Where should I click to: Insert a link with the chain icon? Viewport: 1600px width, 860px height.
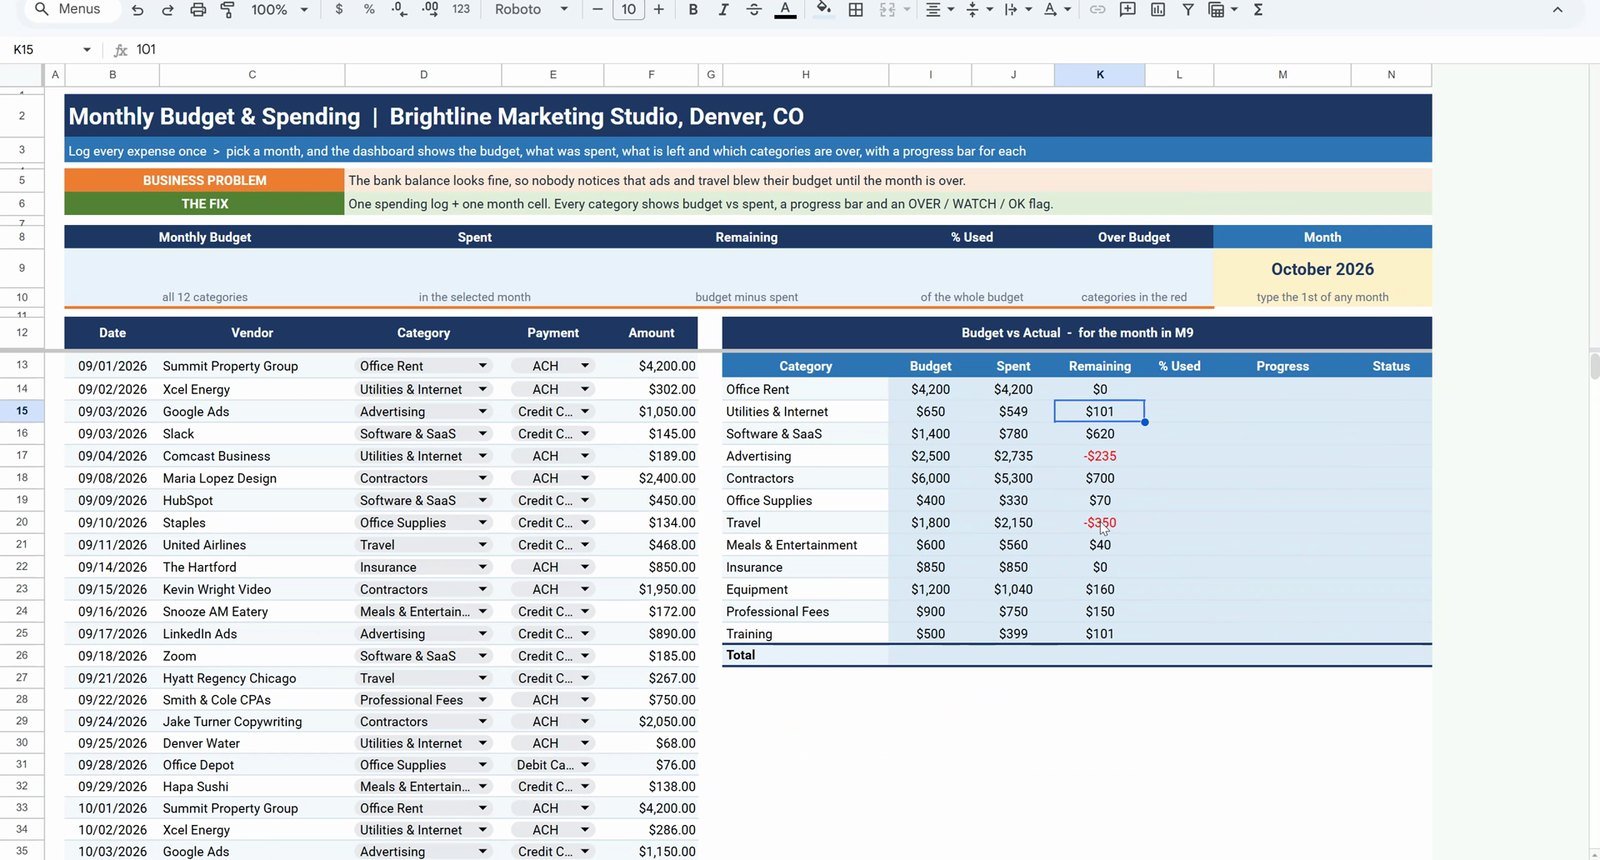tap(1097, 10)
